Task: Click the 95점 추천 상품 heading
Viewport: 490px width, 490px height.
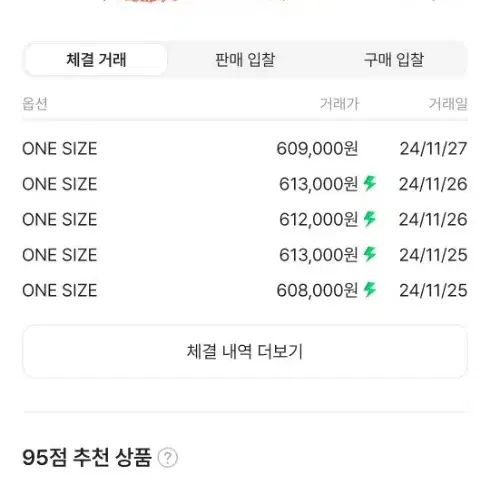Action: pyautogui.click(x=87, y=457)
